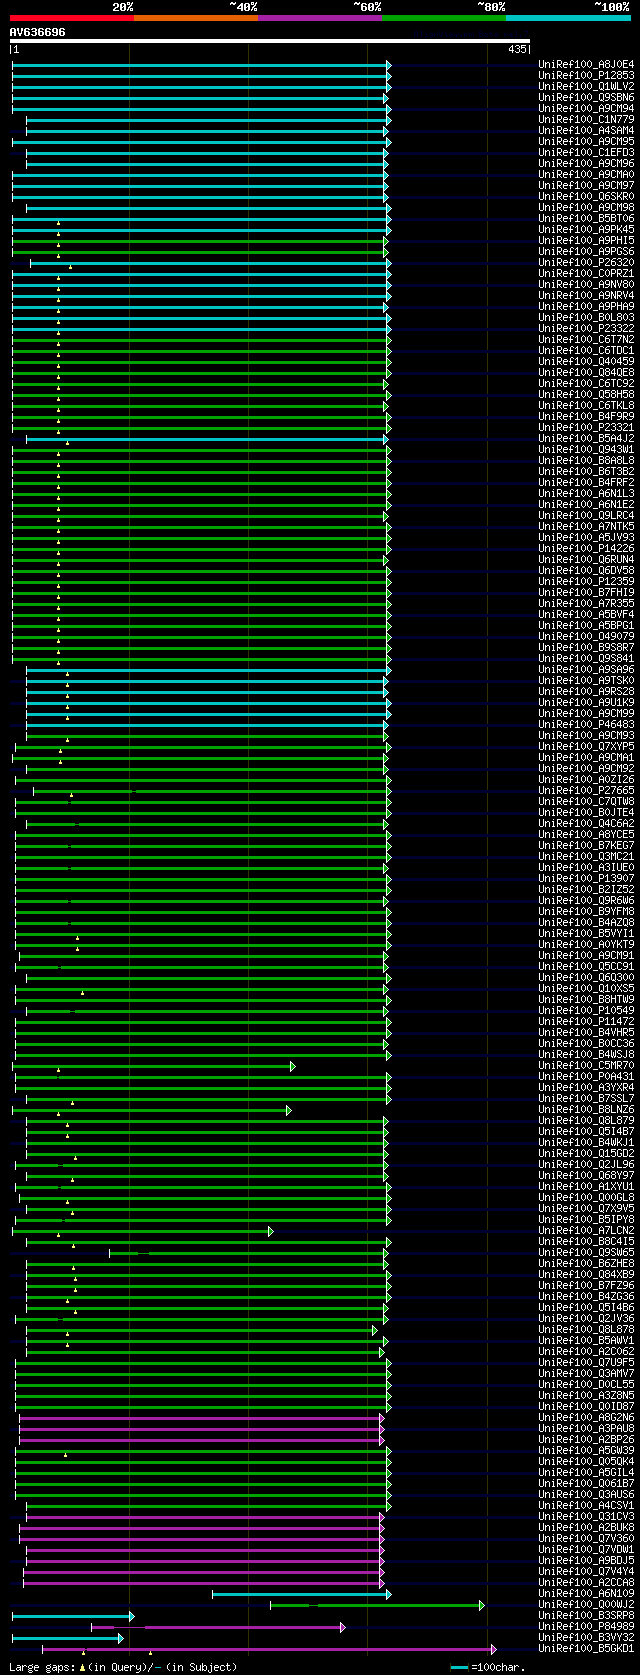
Task: Select the UniRef100_Q6SKR0 label
Action: (x=586, y=196)
